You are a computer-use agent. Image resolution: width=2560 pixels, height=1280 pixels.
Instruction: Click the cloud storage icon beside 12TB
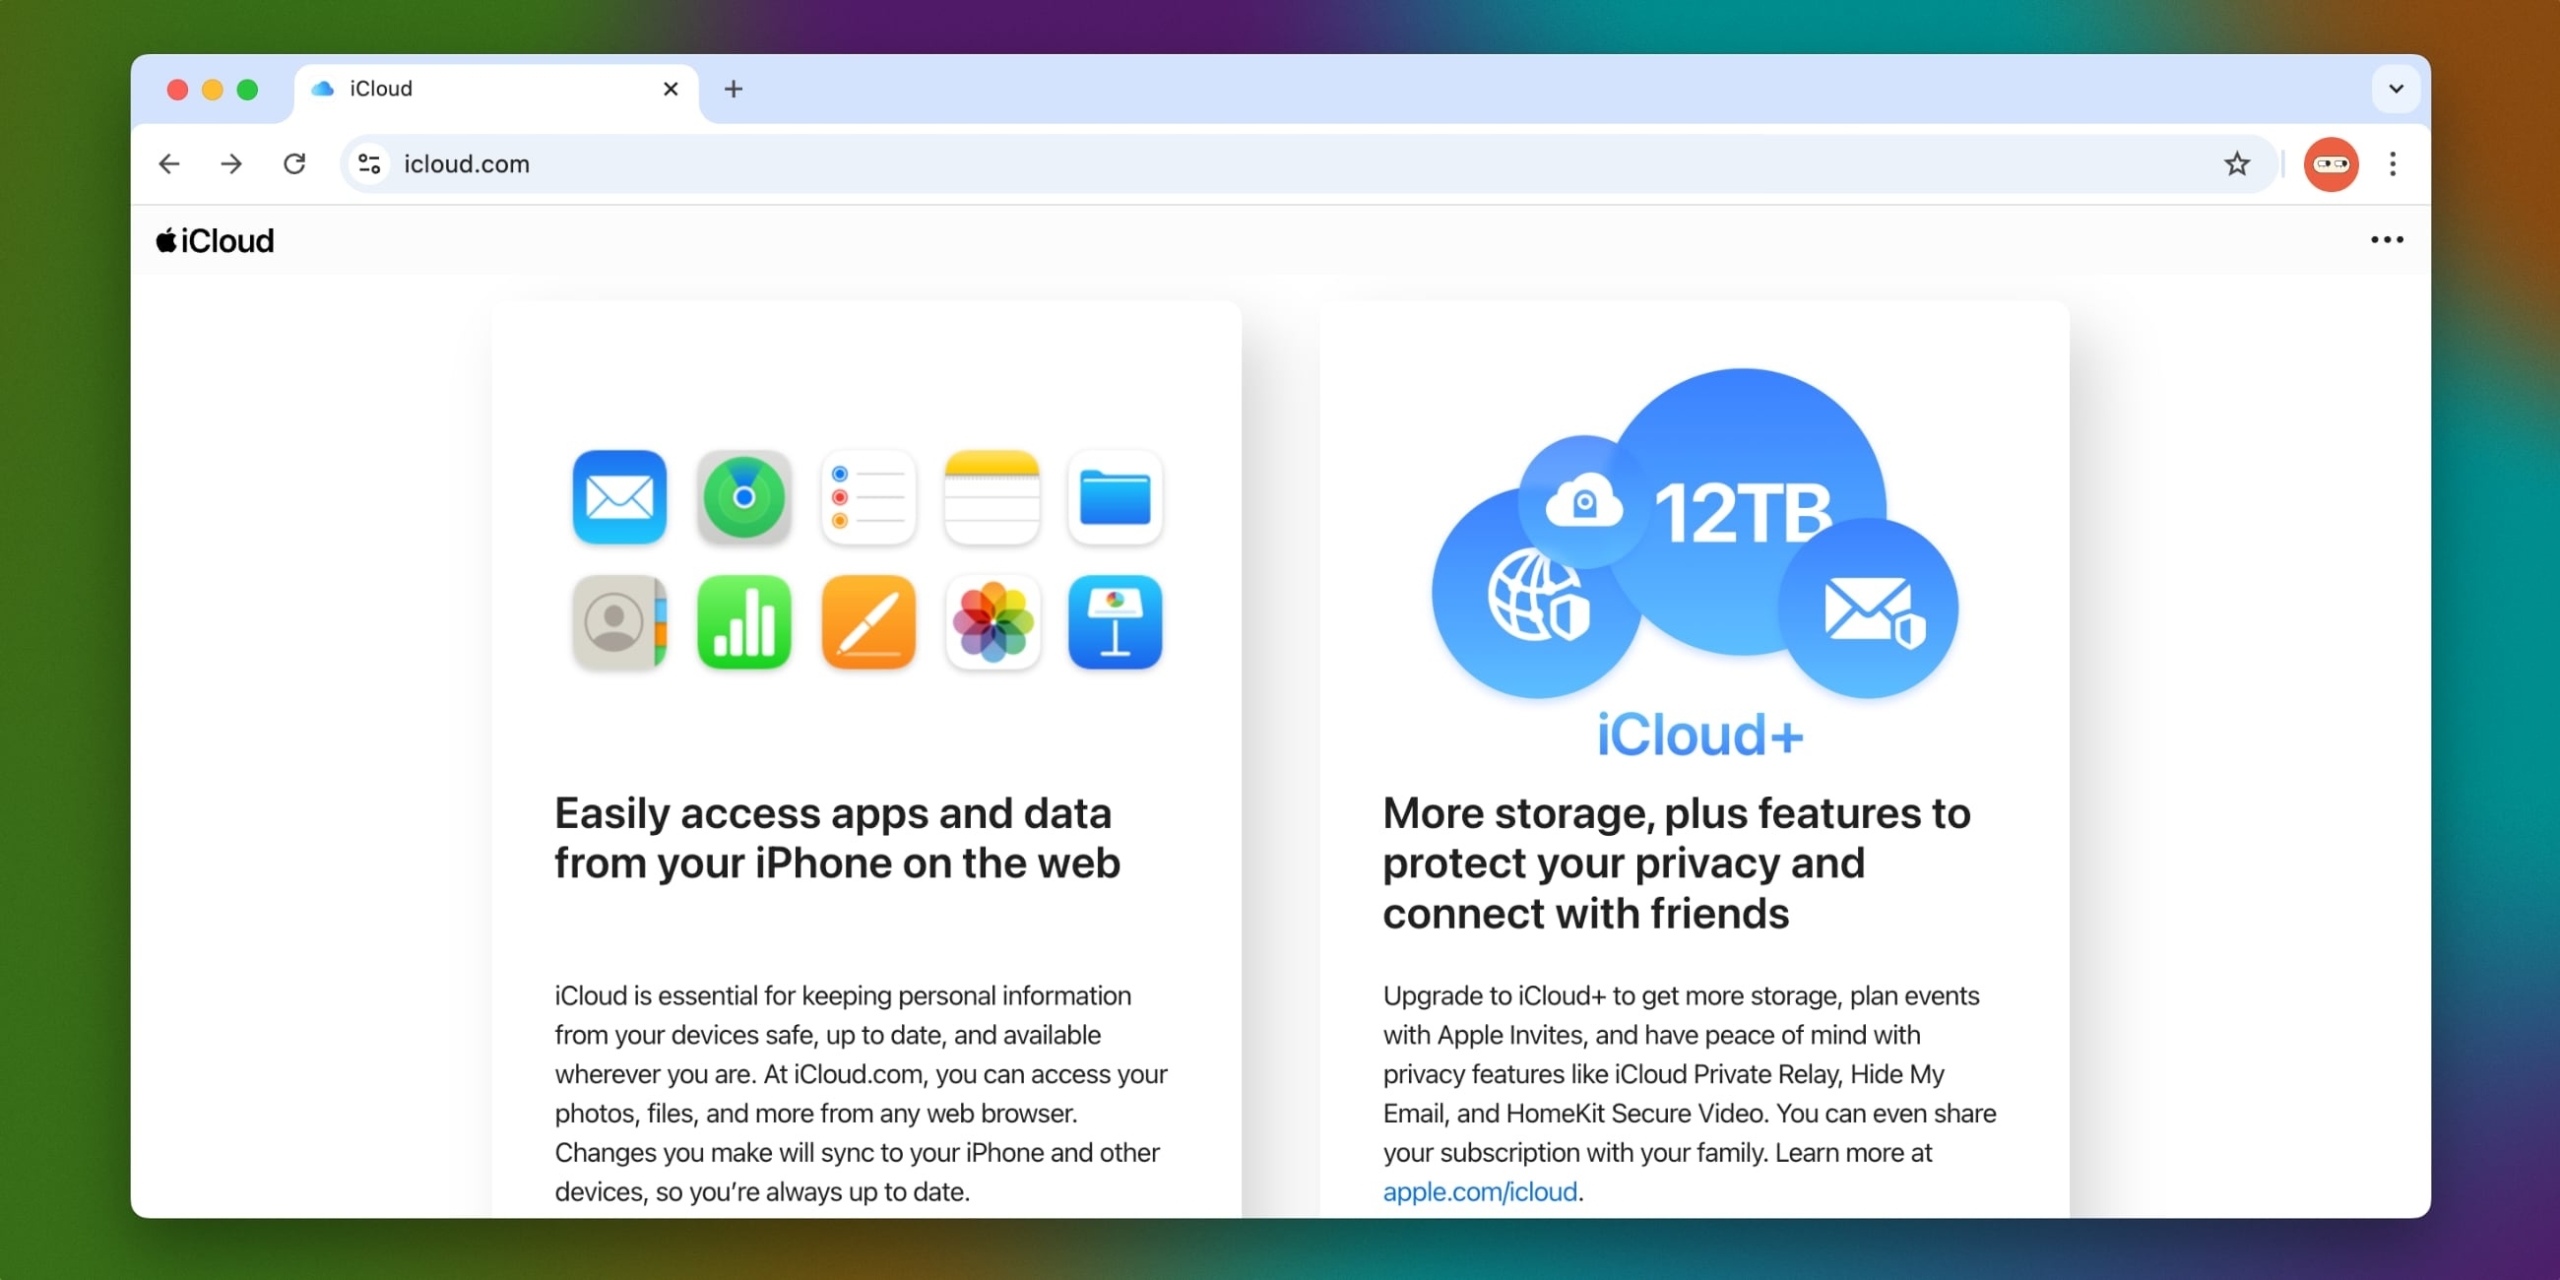click(x=1584, y=502)
